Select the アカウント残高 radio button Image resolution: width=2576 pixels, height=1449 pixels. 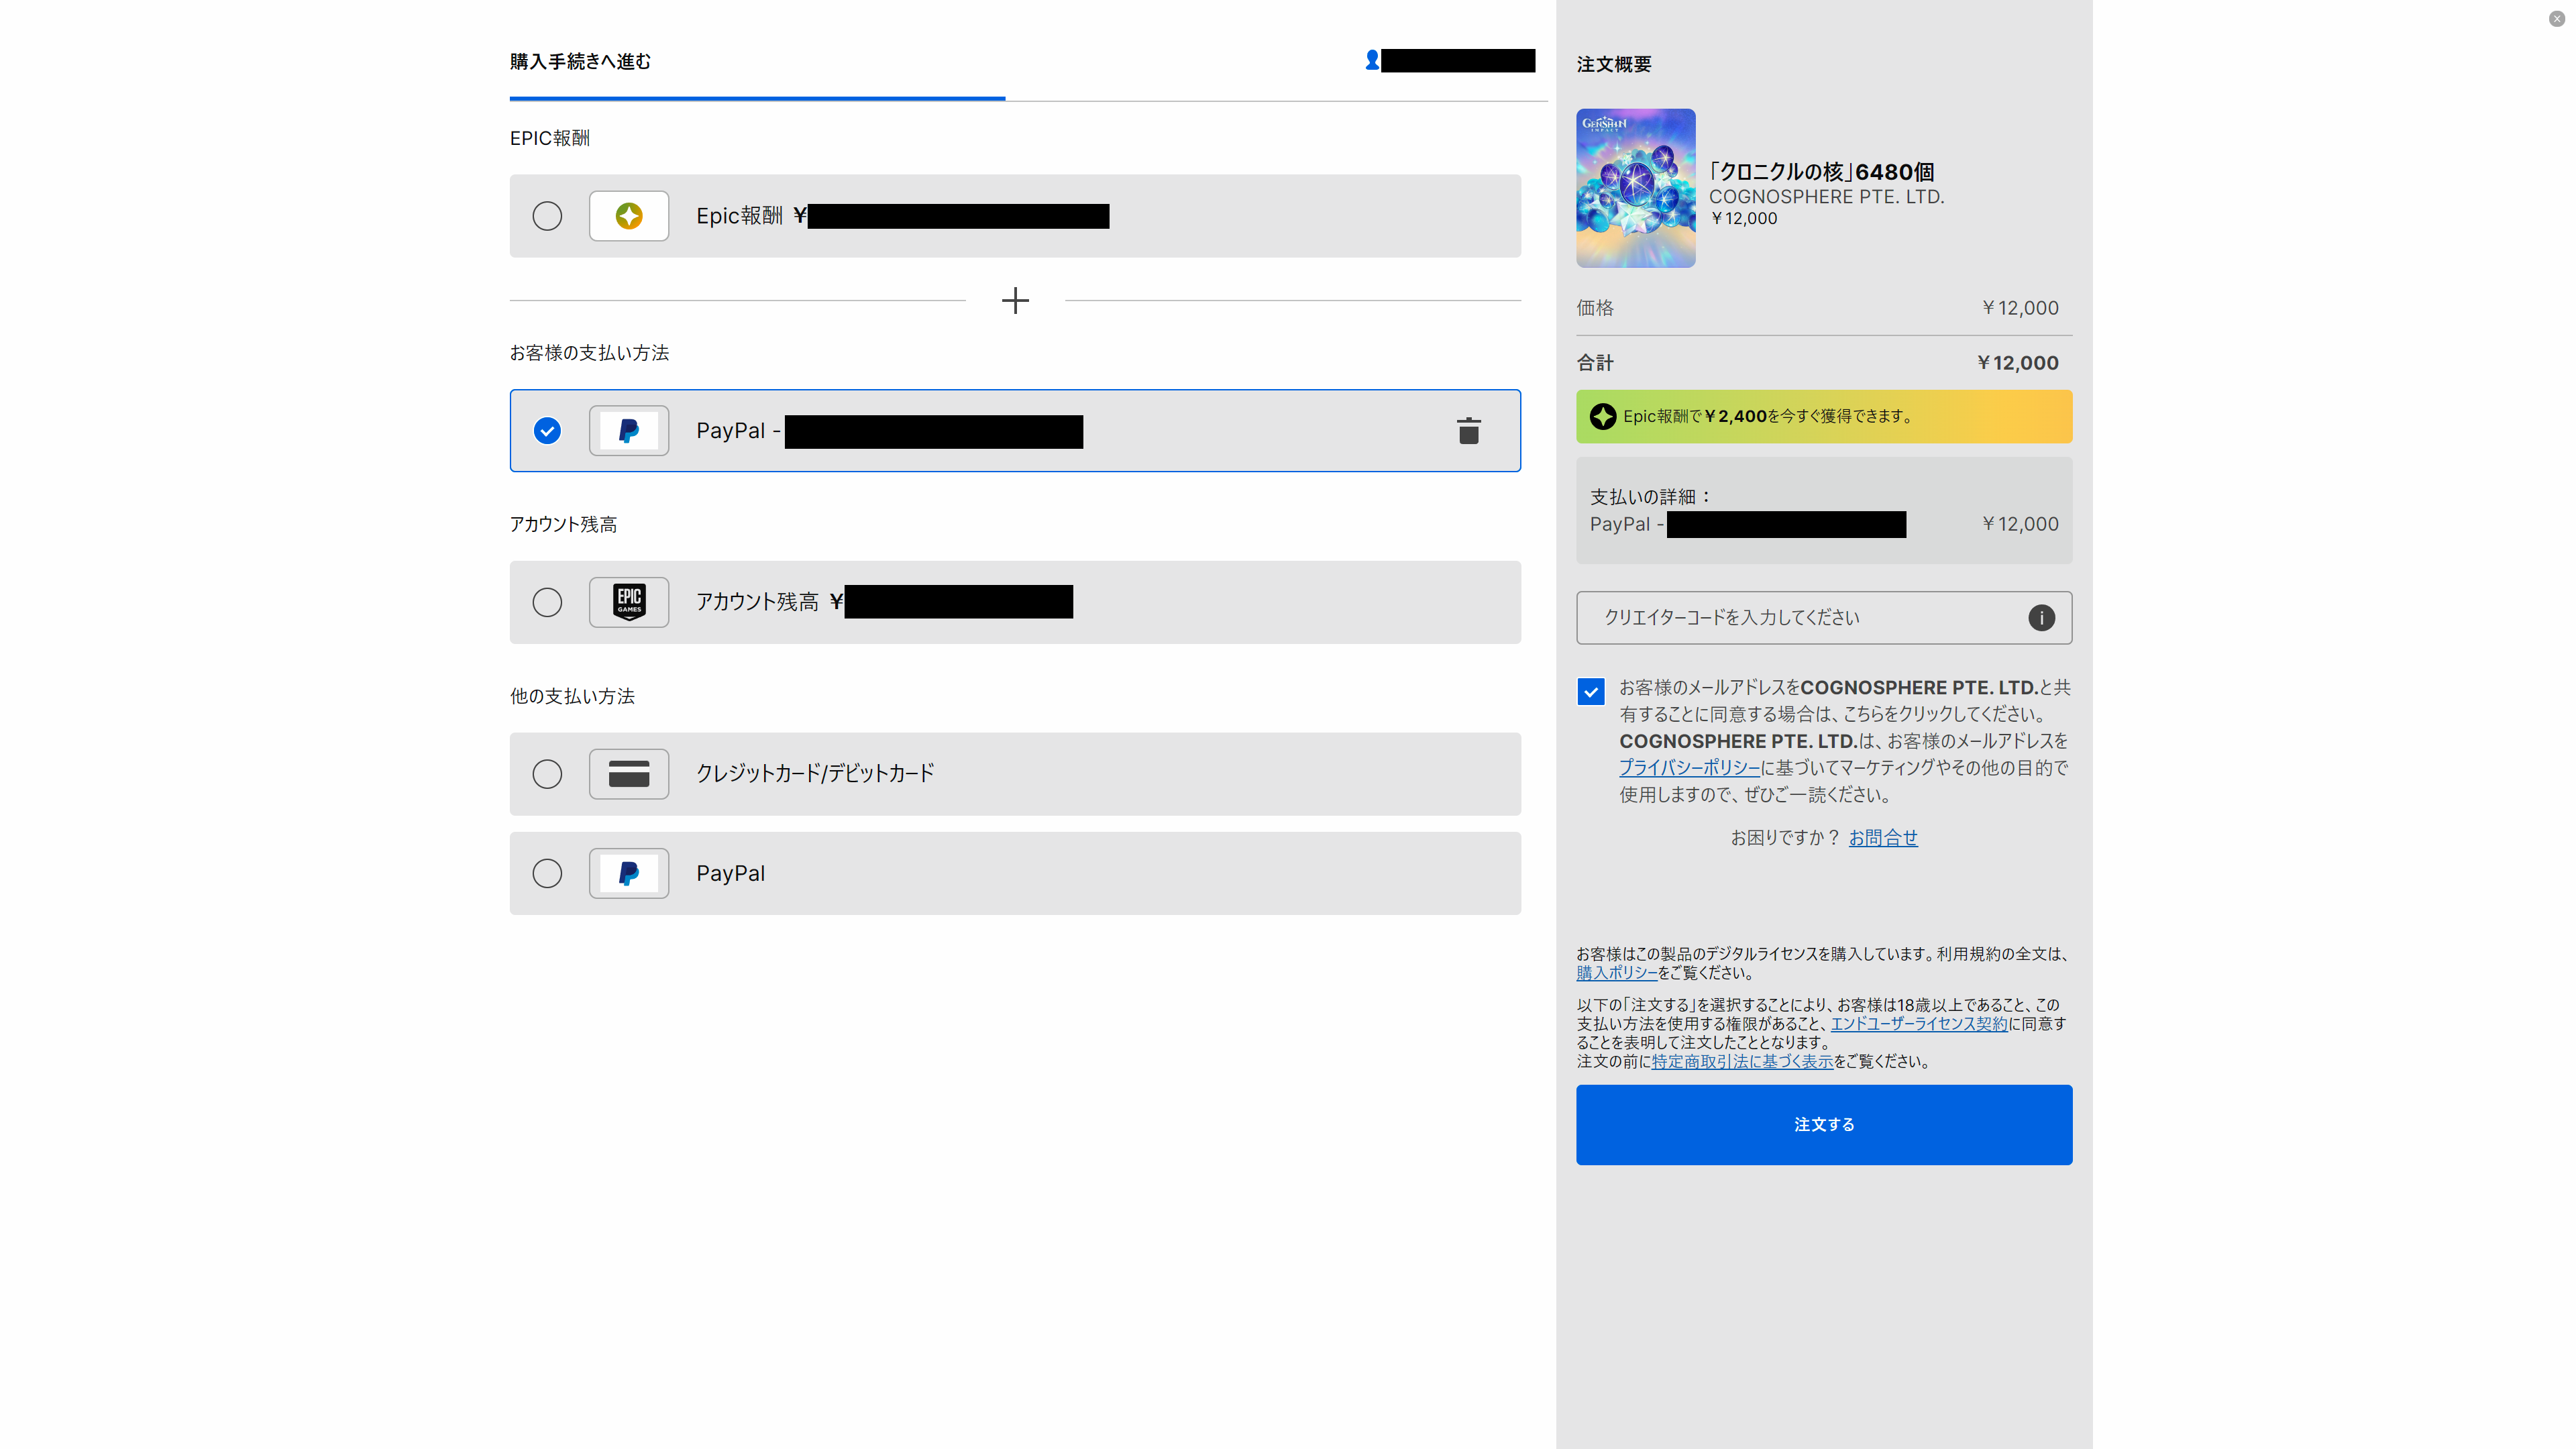pos(547,602)
